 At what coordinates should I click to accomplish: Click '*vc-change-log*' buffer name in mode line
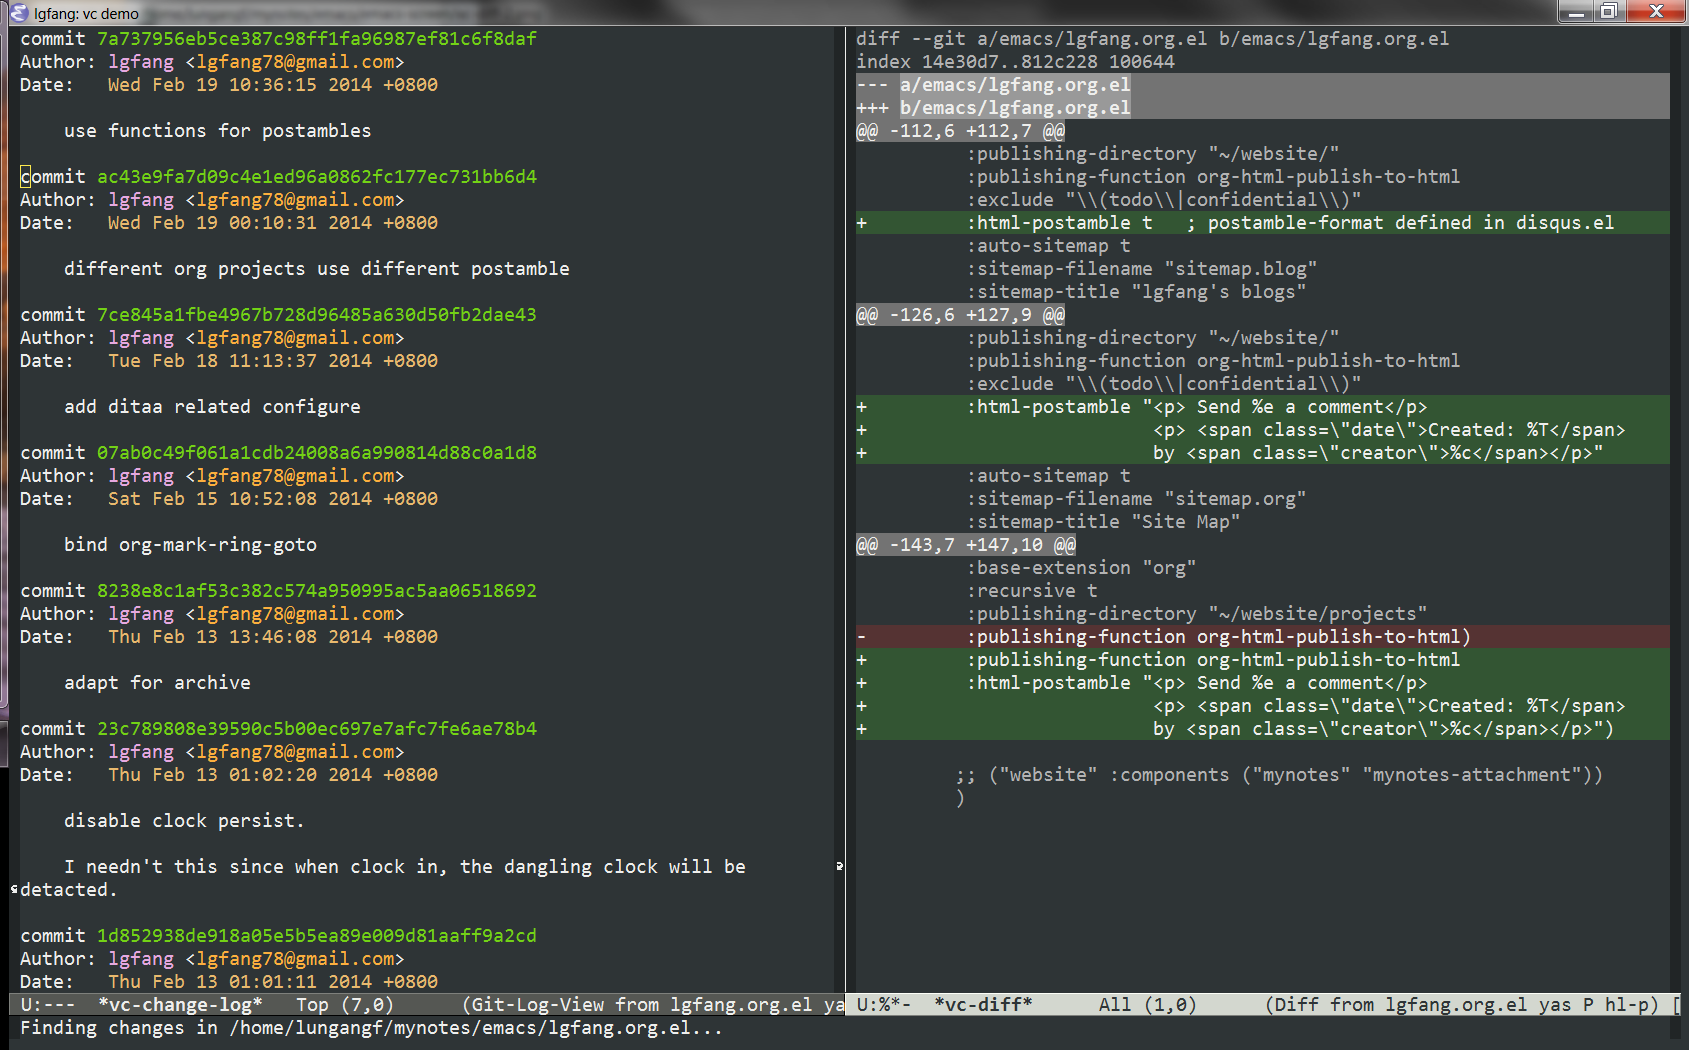point(180,1005)
